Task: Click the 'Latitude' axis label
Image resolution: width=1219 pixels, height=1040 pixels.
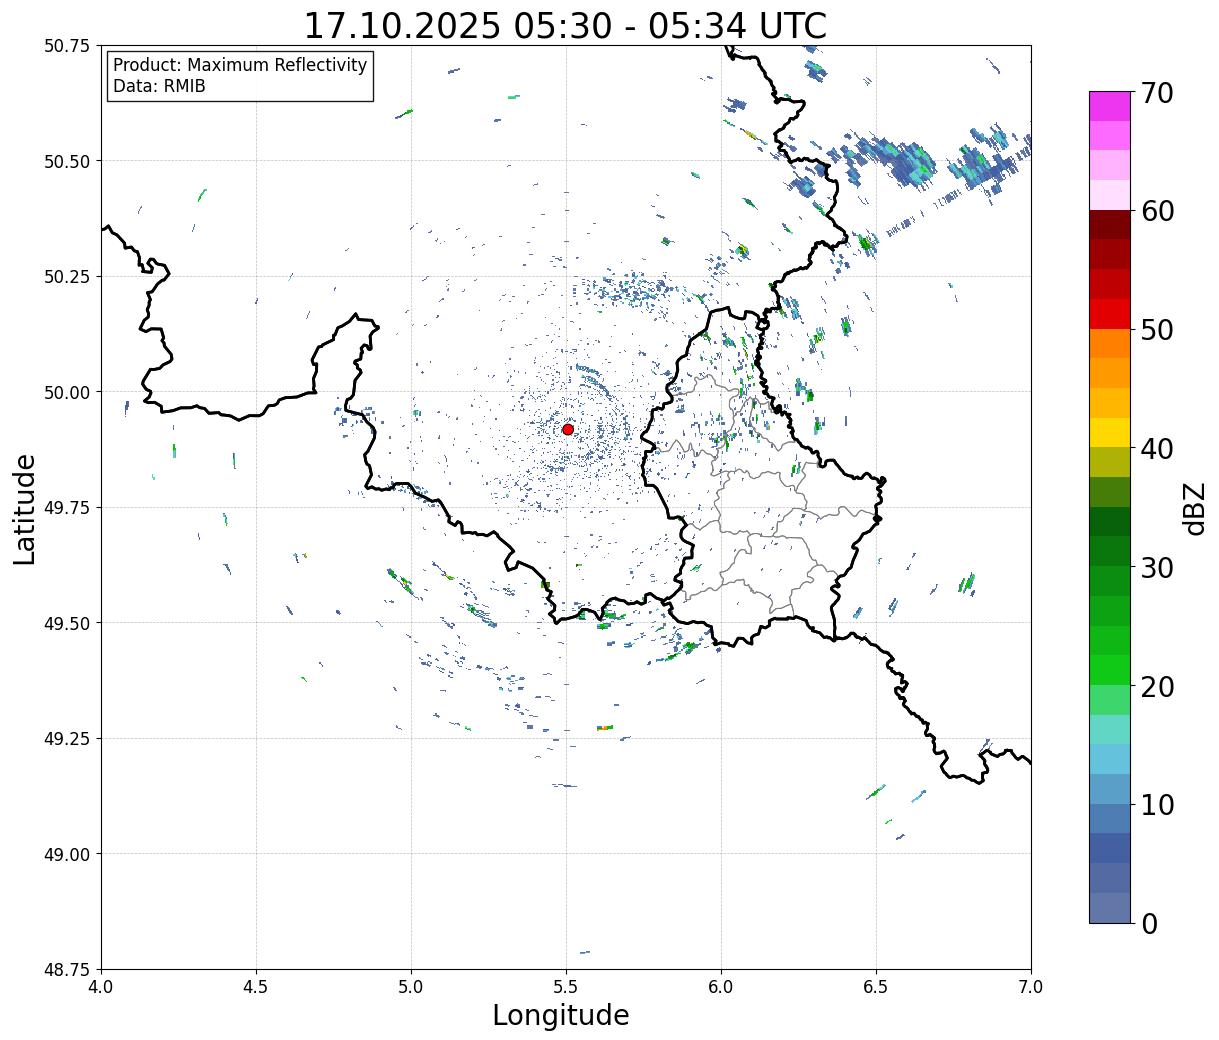Action: (x=25, y=509)
